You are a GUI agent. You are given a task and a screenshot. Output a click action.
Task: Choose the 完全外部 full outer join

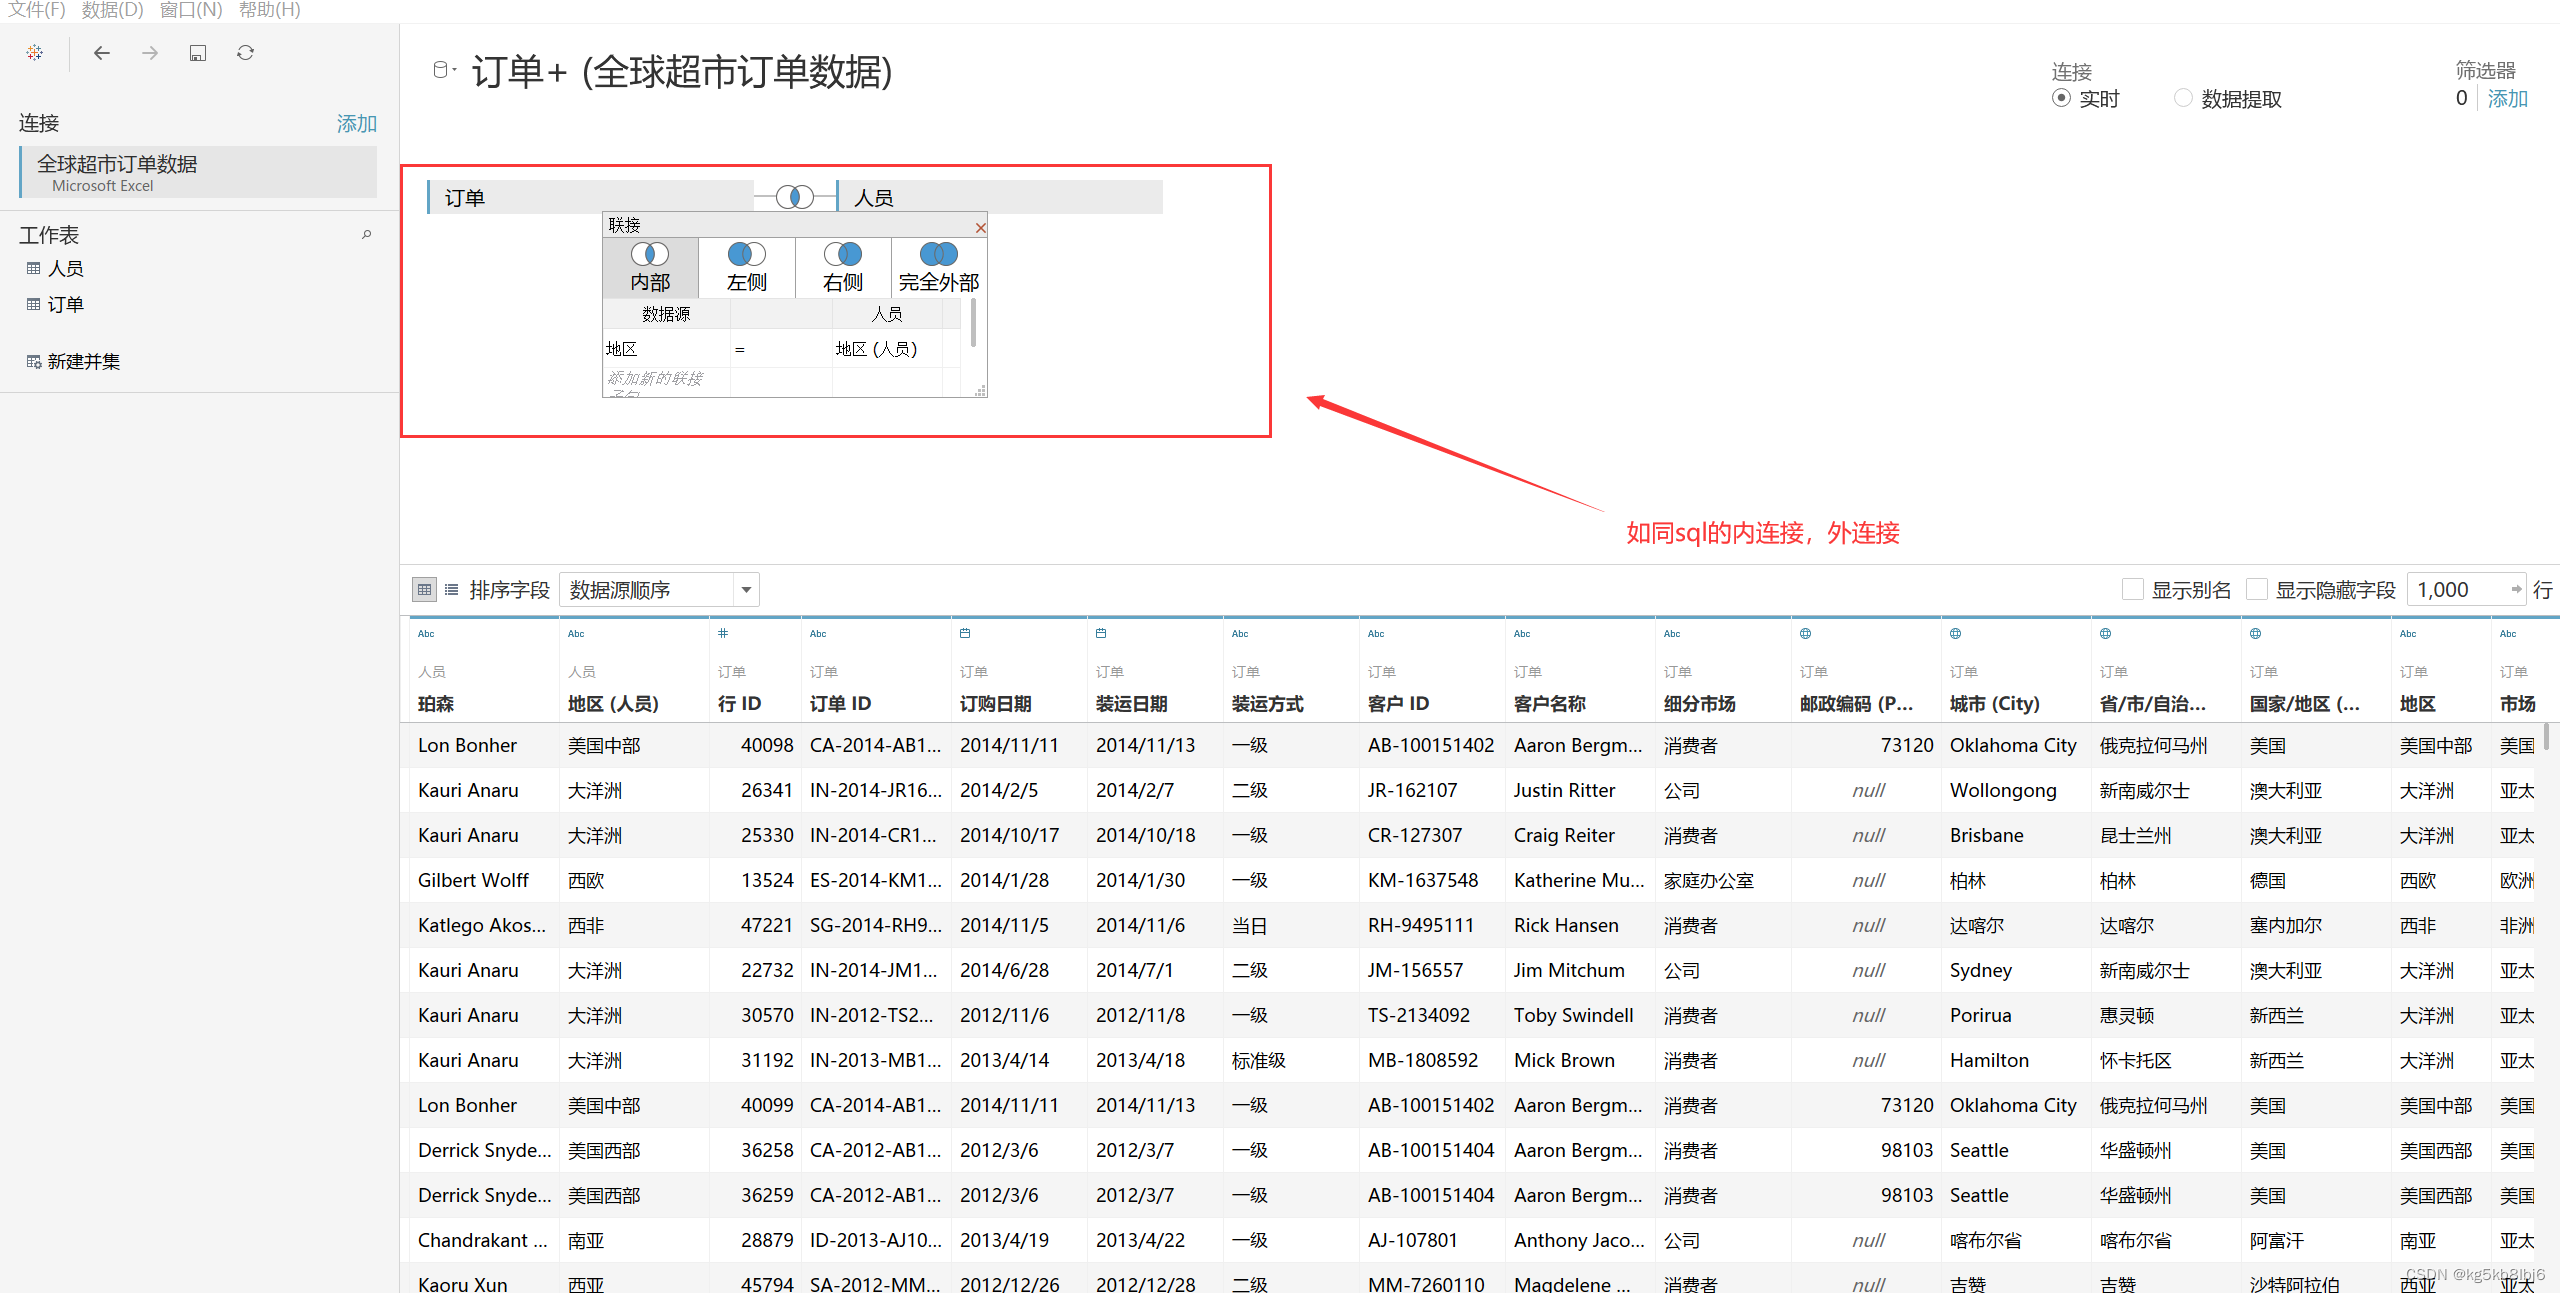pyautogui.click(x=939, y=267)
